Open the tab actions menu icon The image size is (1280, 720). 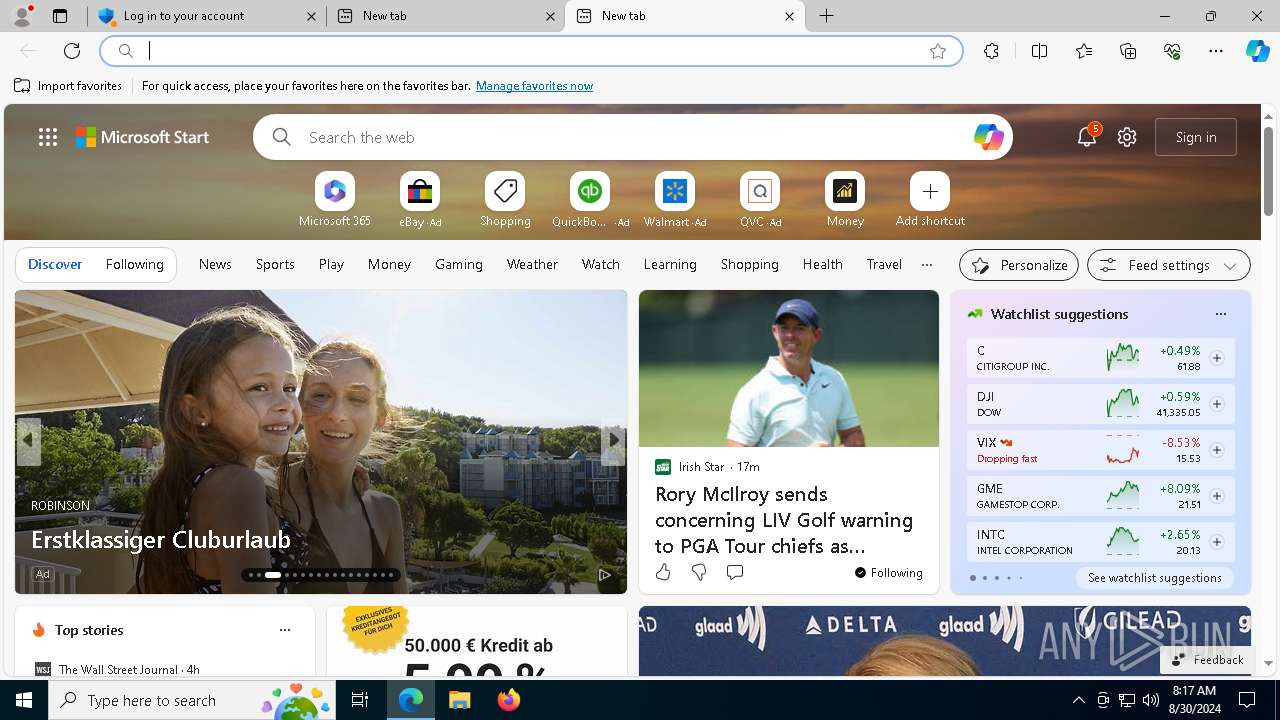pyautogui.click(x=60, y=16)
